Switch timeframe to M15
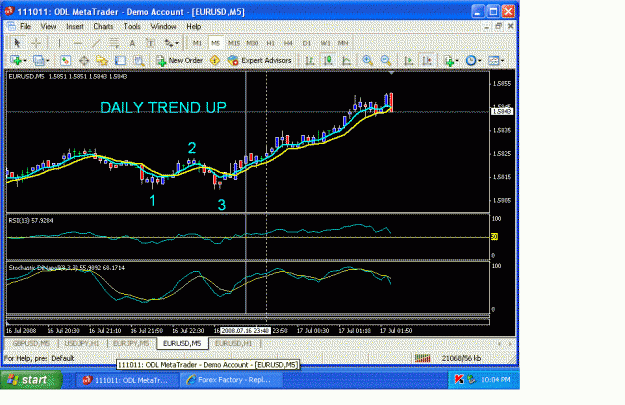The height and width of the screenshot is (405, 625). (x=234, y=43)
